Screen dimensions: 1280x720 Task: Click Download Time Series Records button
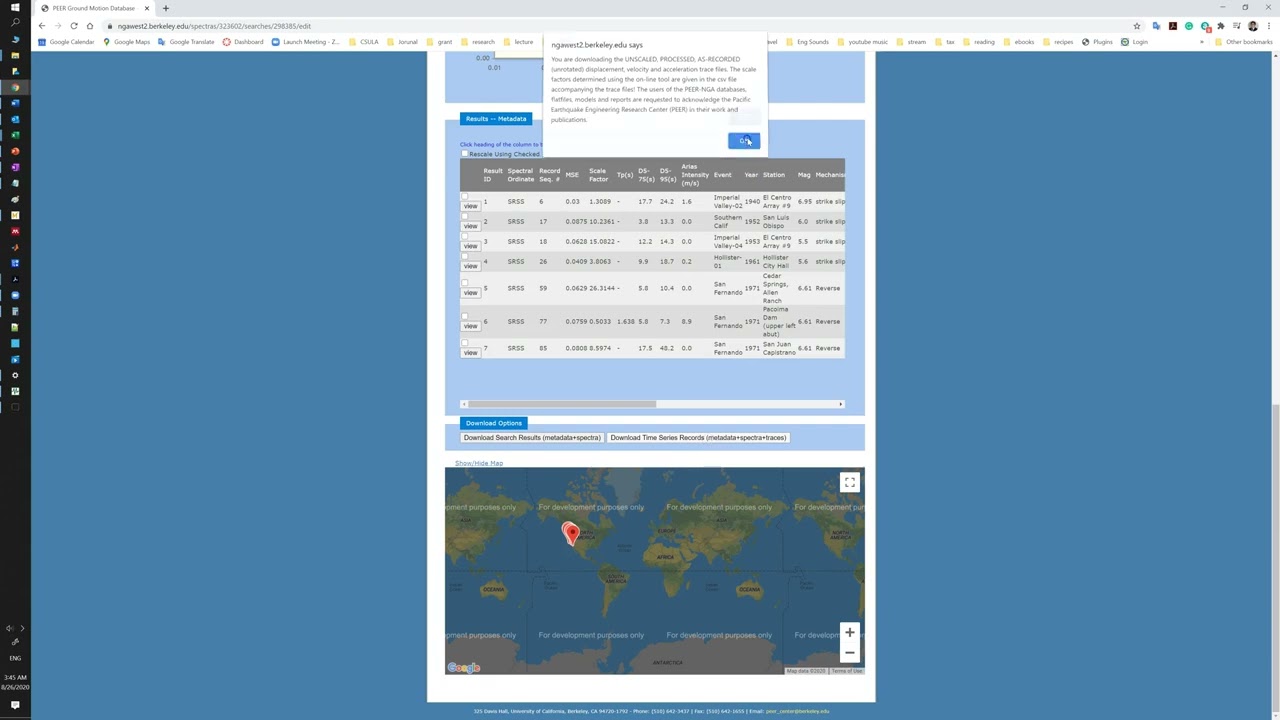coord(698,438)
